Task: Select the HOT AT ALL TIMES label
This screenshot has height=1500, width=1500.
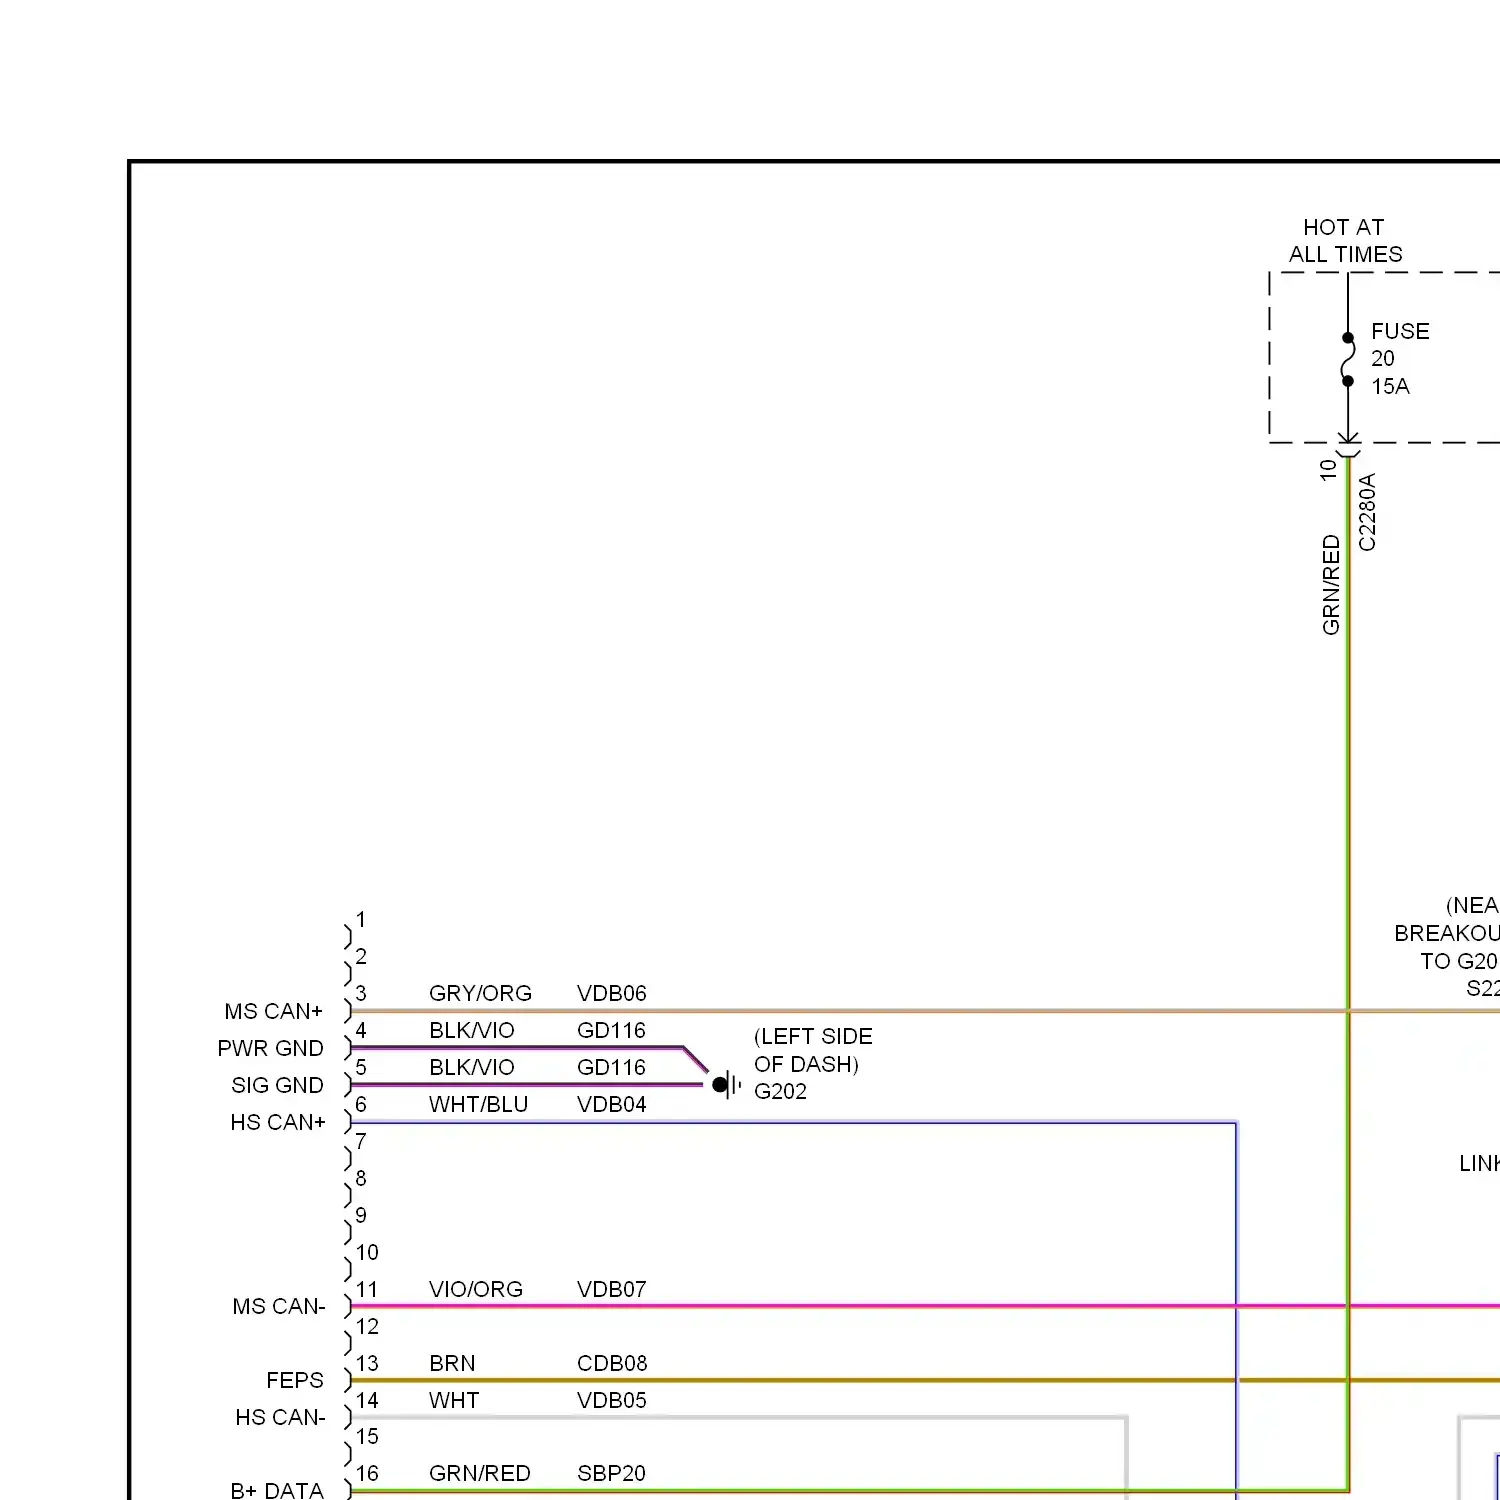Action: [x=1345, y=241]
